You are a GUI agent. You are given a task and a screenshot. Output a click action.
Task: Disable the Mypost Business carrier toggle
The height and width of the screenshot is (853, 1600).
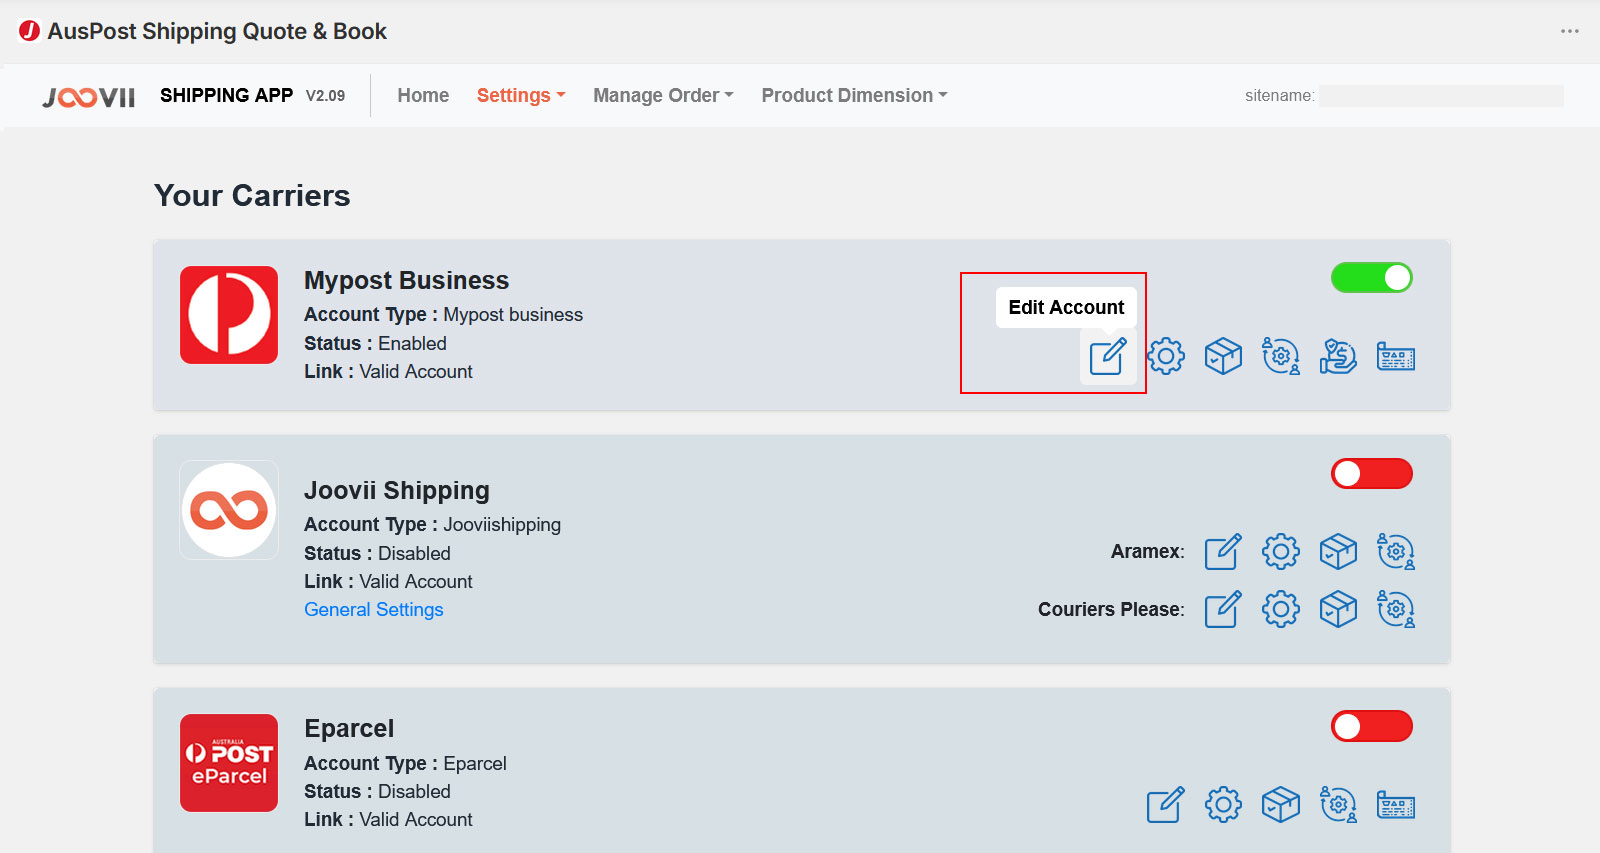pos(1371,278)
